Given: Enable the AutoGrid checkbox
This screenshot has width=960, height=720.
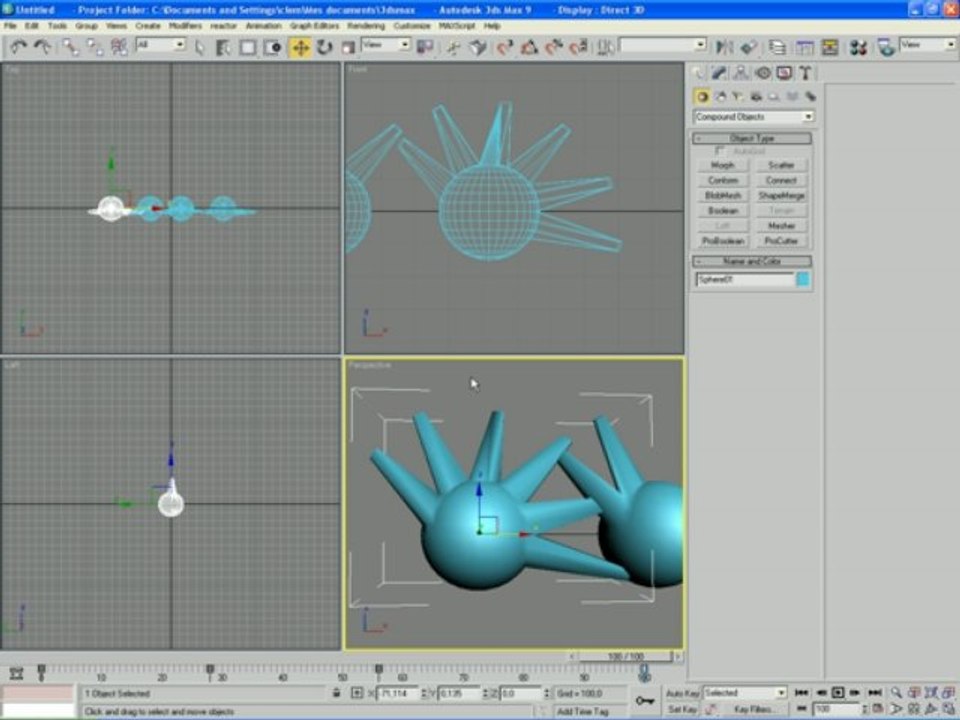Looking at the screenshot, I should tap(719, 151).
